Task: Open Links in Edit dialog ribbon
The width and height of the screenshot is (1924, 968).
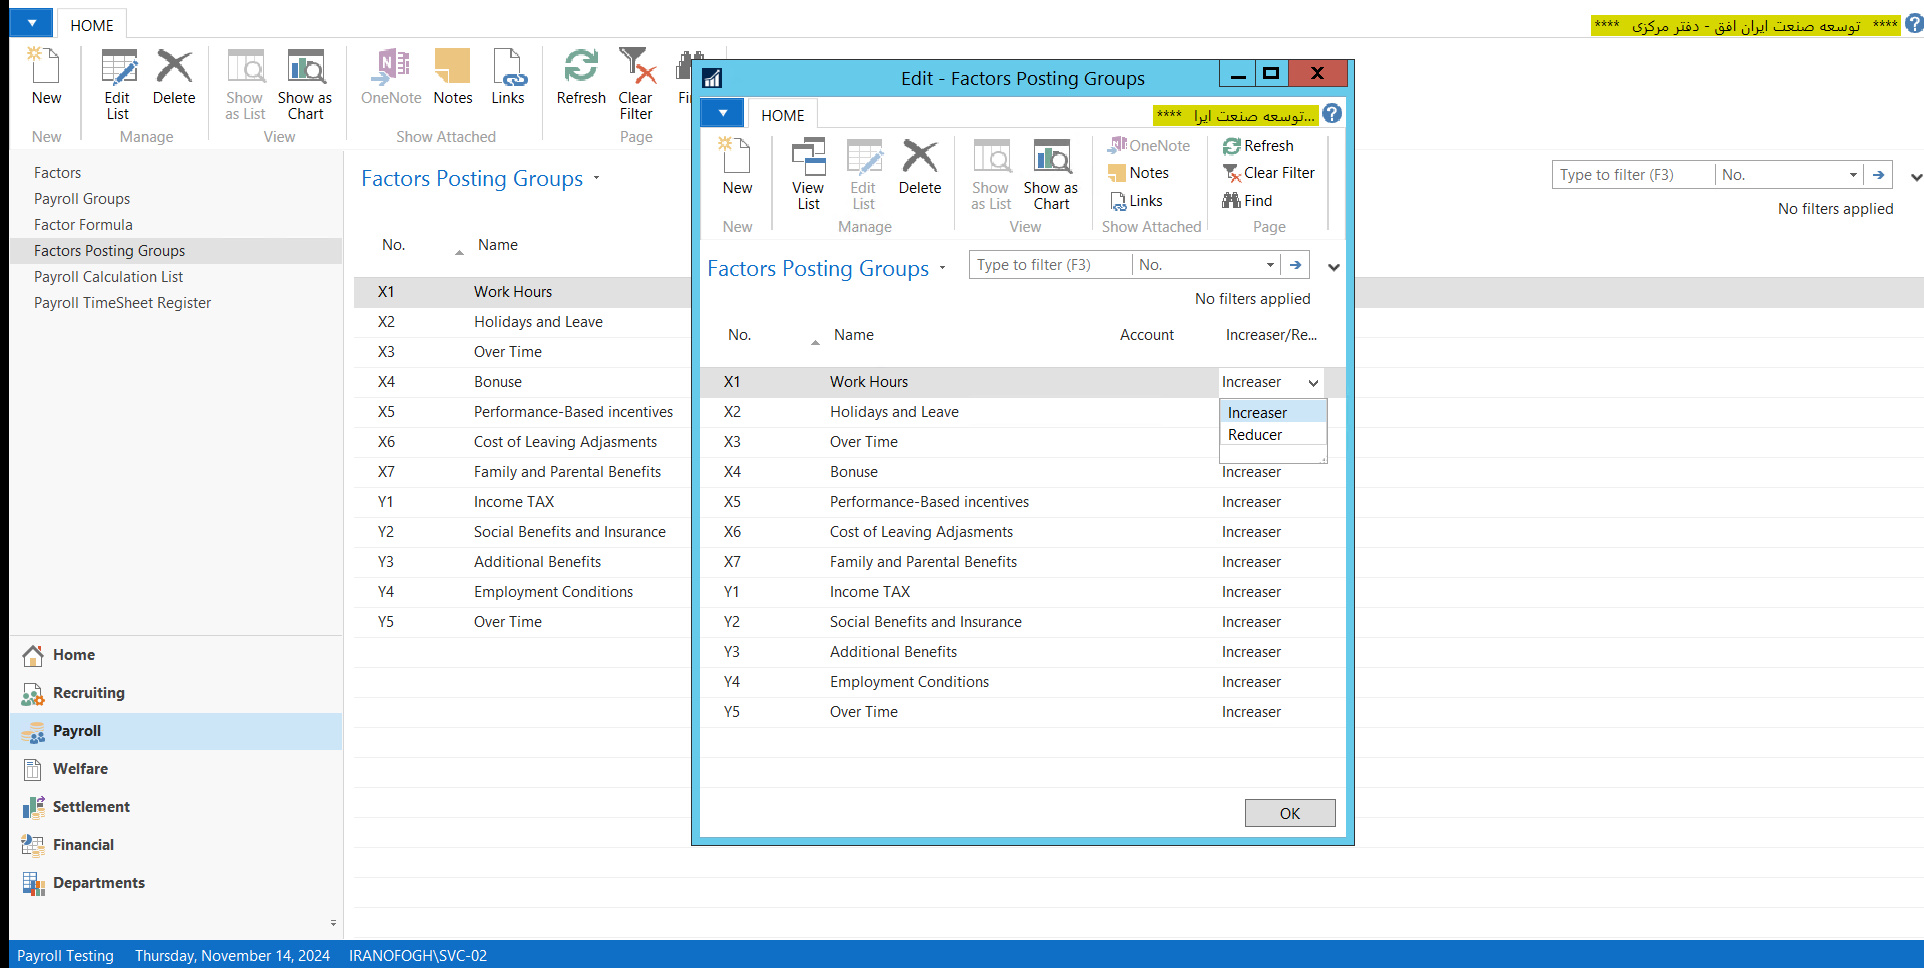Action: [1137, 201]
